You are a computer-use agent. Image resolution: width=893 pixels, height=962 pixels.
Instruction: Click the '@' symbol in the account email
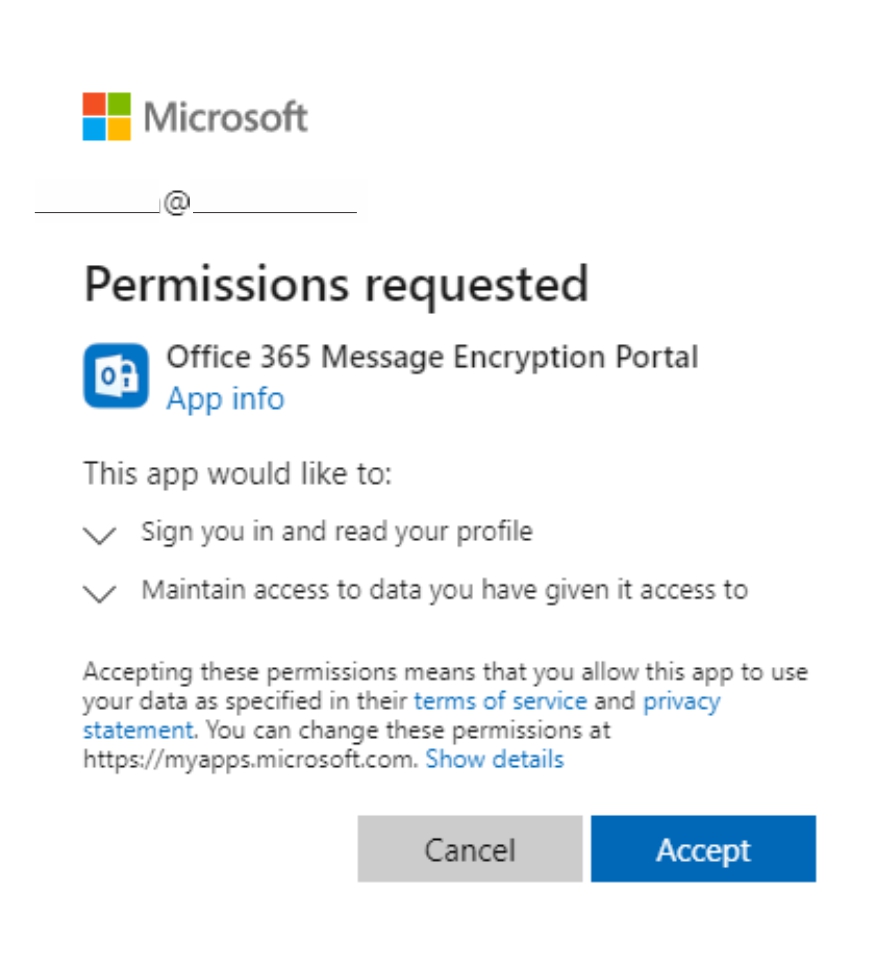pyautogui.click(x=177, y=203)
